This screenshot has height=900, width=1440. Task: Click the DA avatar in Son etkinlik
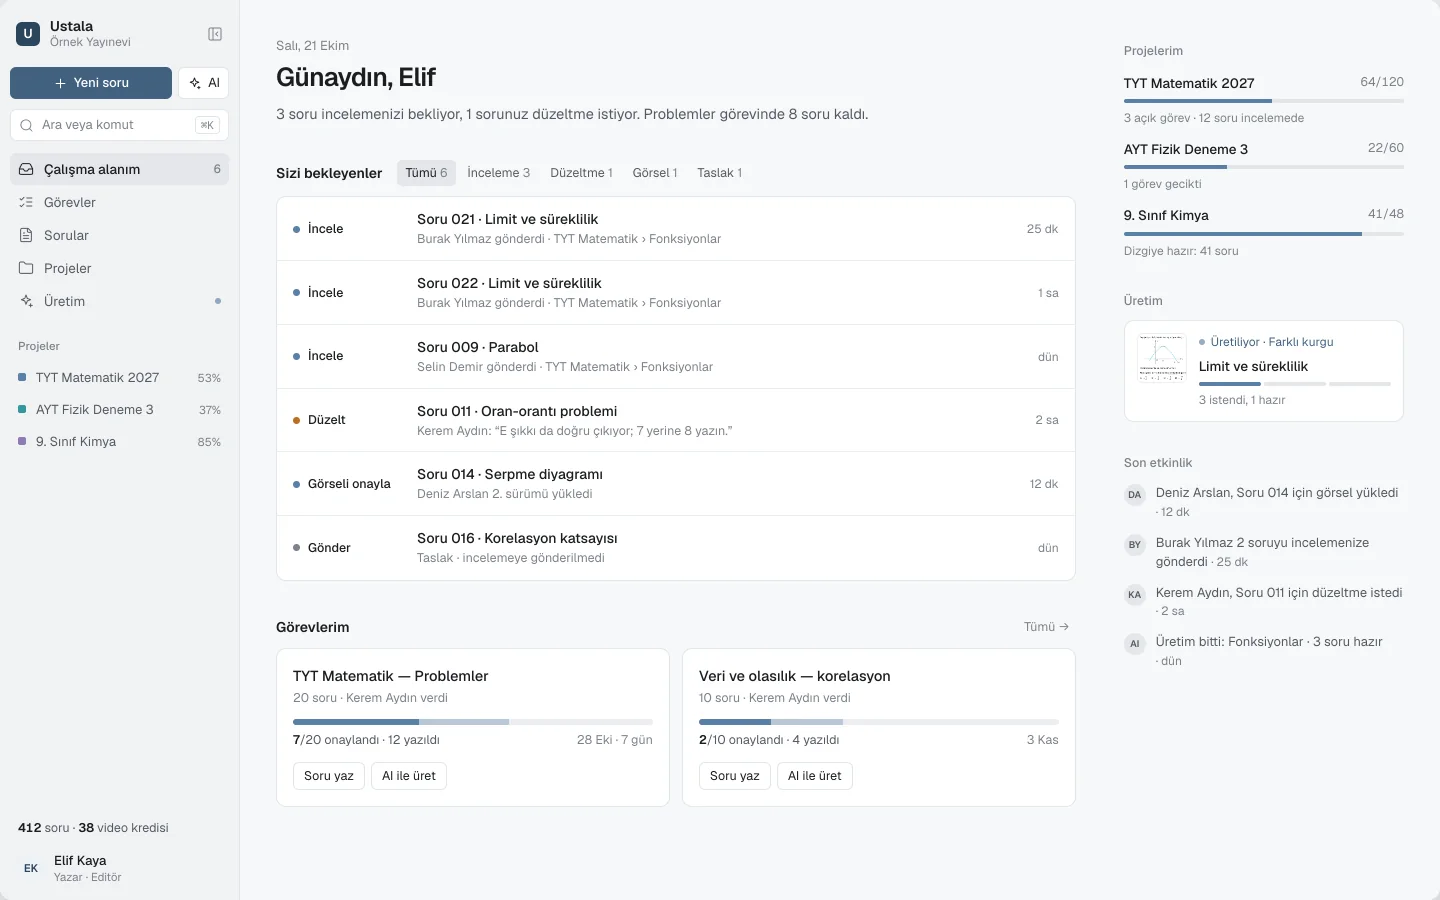click(x=1134, y=494)
